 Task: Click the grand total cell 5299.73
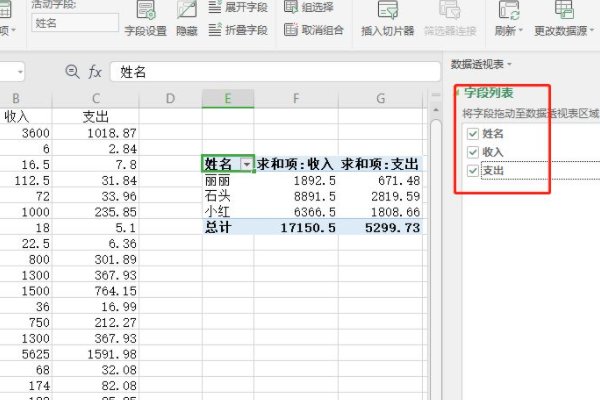click(x=380, y=227)
